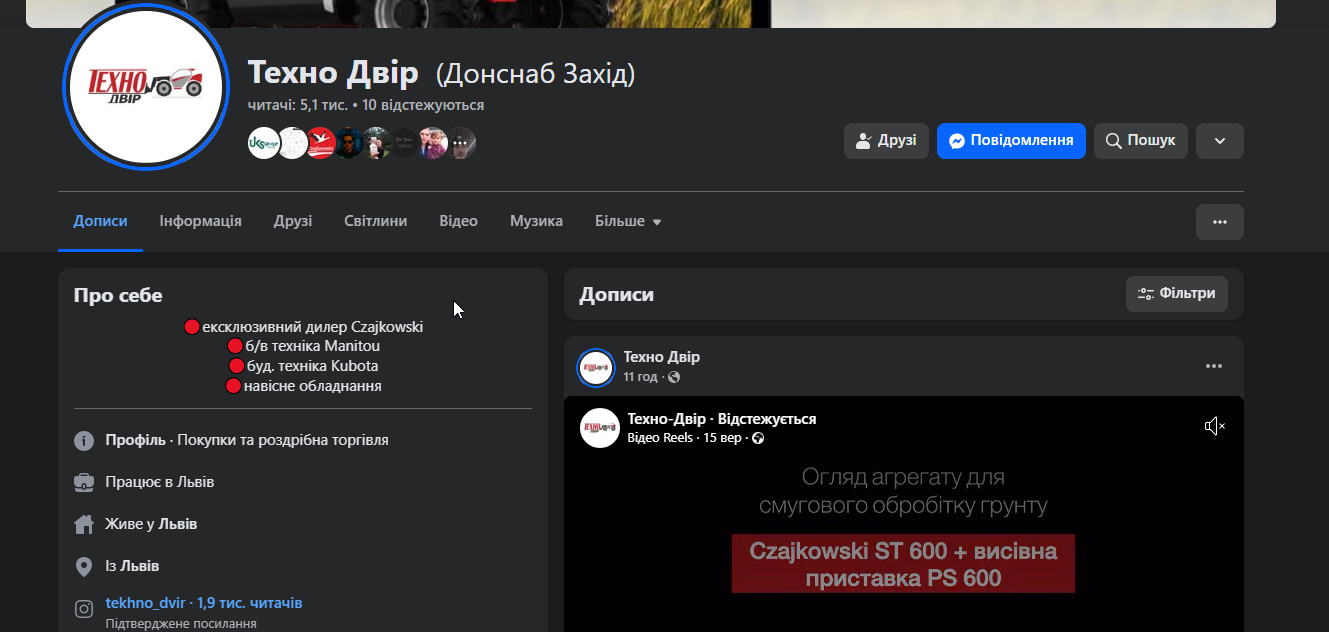Click the читачі: 5,1 тис. followers count
Image resolution: width=1329 pixels, height=632 pixels.
click(297, 105)
